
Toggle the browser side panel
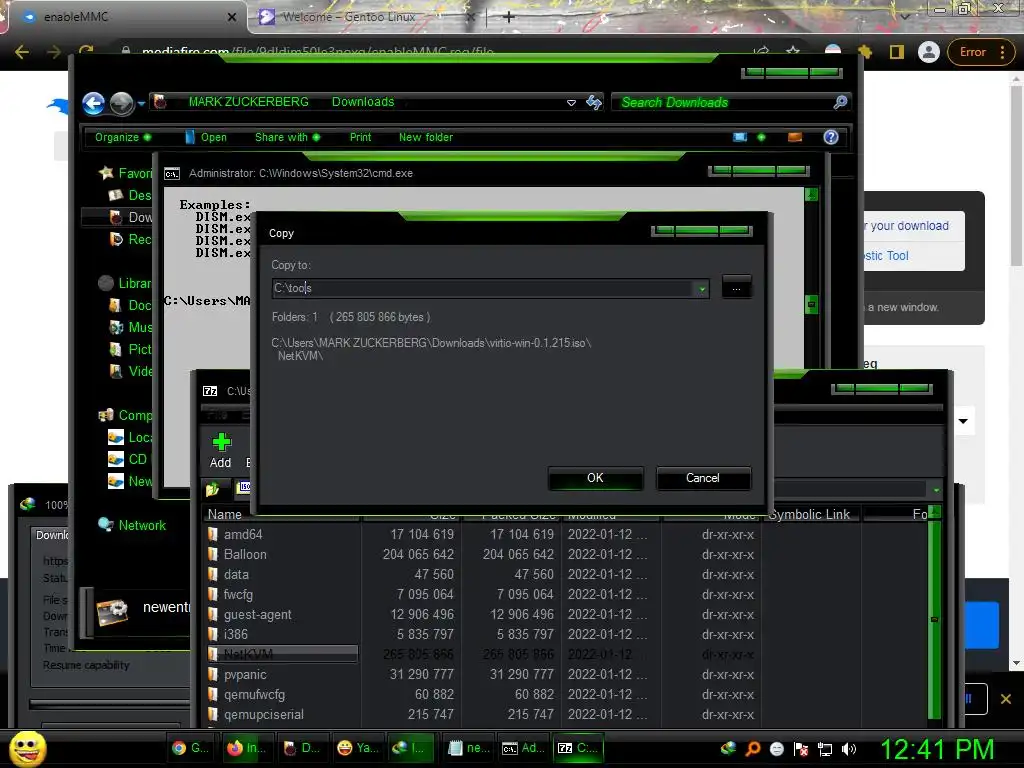(x=897, y=52)
